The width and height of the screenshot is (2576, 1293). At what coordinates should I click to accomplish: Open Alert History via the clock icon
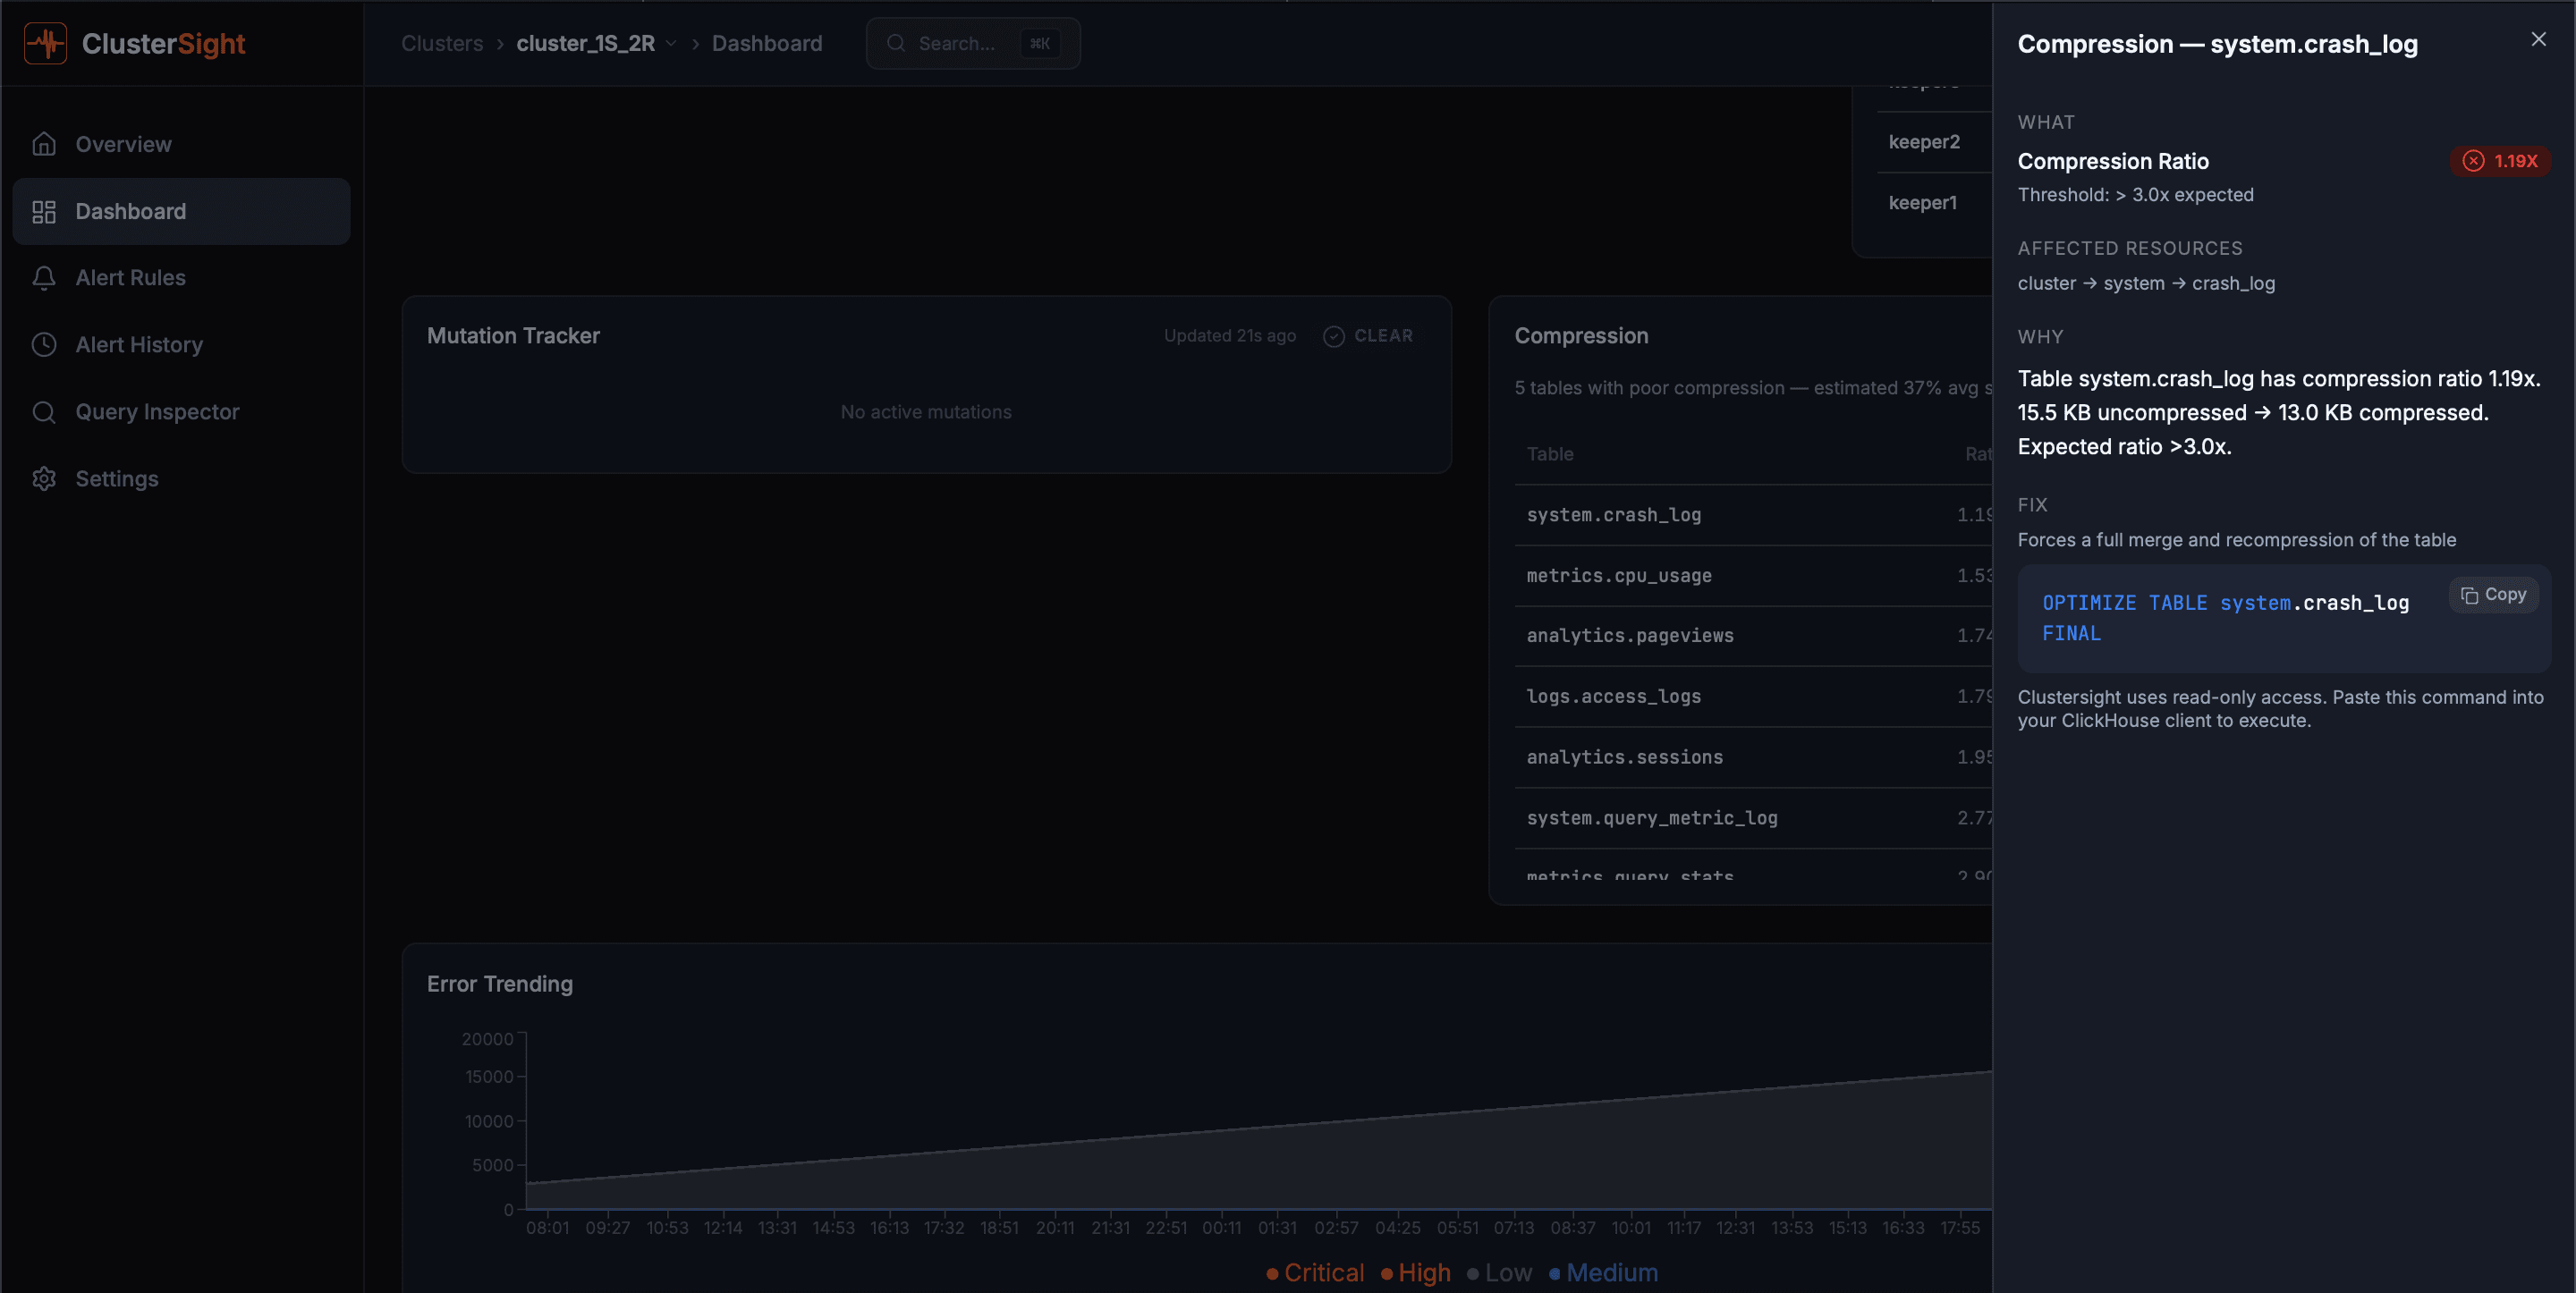(x=45, y=344)
